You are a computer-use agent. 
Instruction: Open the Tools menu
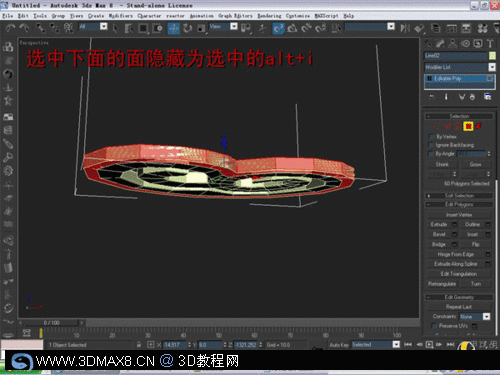point(40,16)
